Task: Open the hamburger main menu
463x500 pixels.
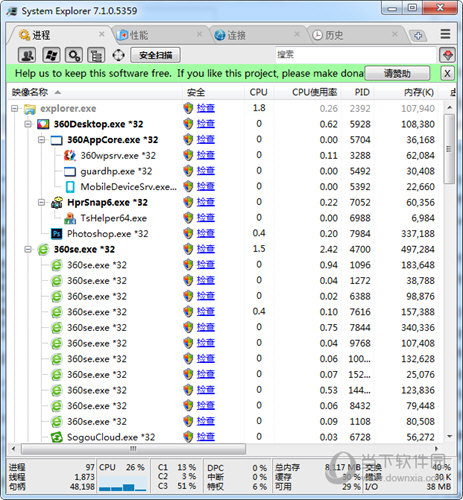Action: point(445,34)
